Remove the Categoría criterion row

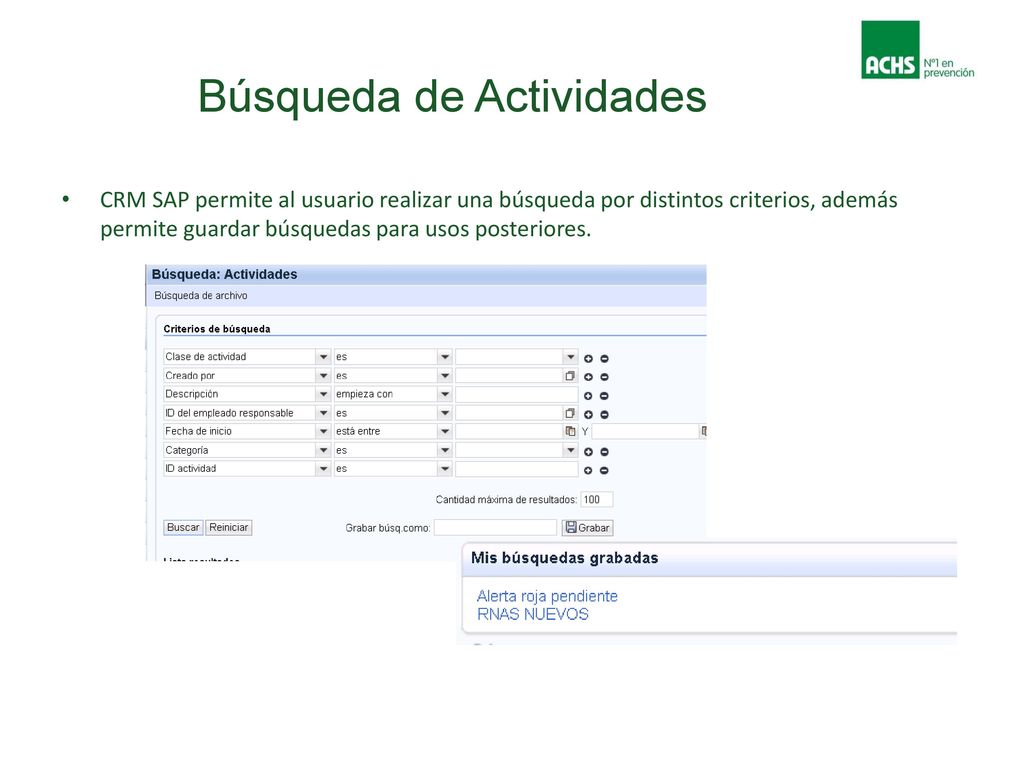pos(604,451)
